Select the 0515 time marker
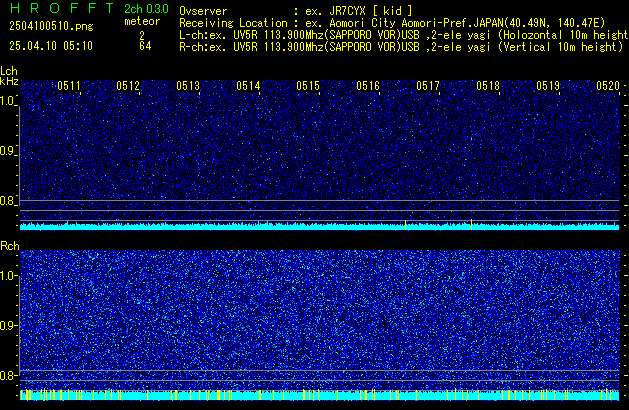This screenshot has width=629, height=410. [308, 86]
